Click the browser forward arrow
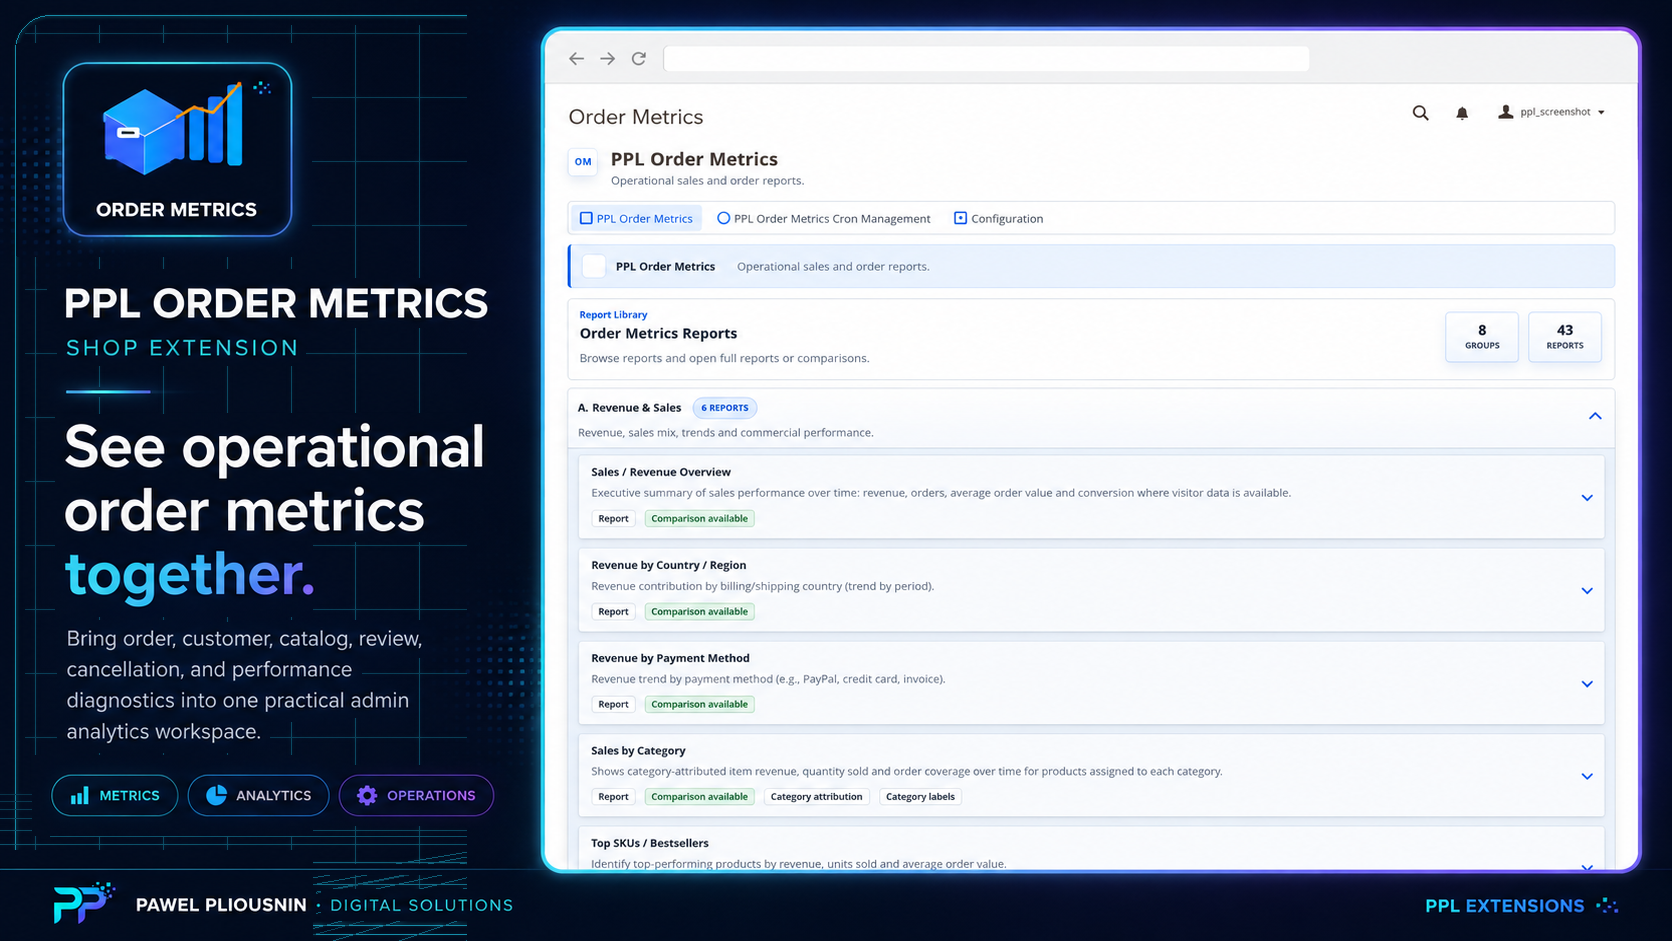 (607, 59)
